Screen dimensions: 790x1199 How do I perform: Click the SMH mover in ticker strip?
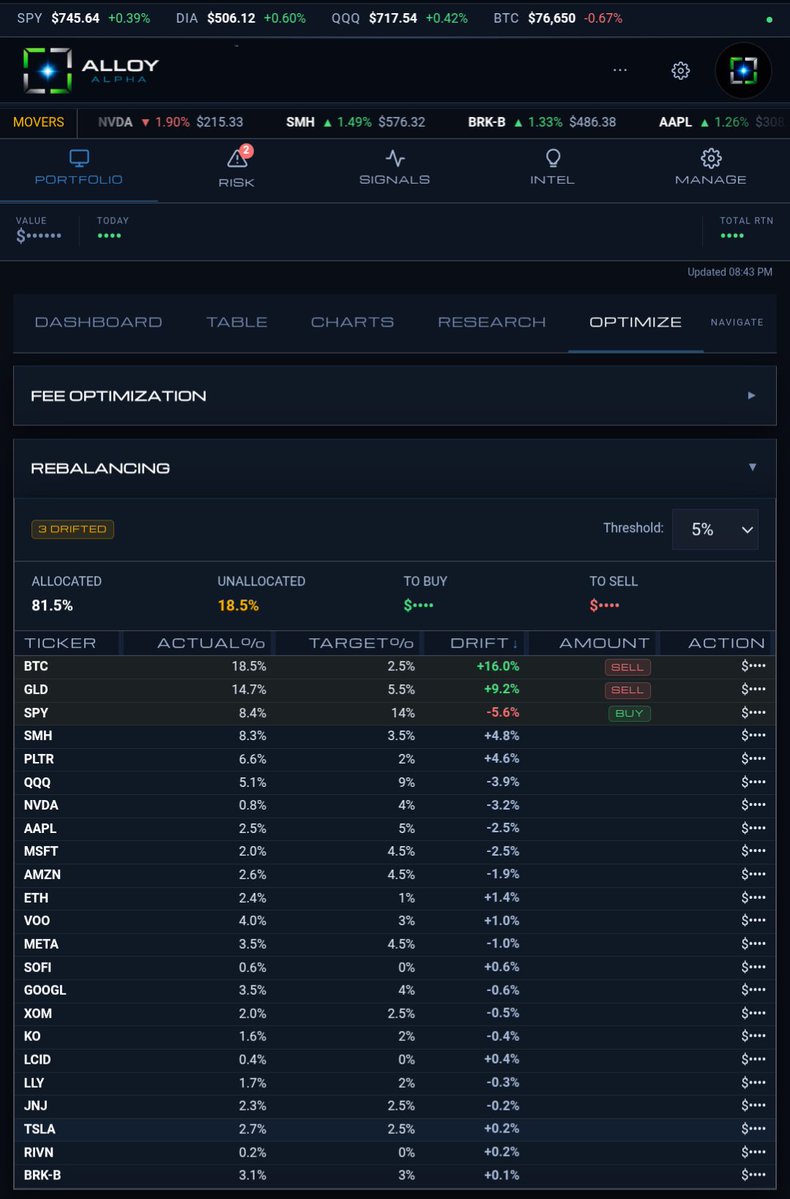(x=355, y=122)
